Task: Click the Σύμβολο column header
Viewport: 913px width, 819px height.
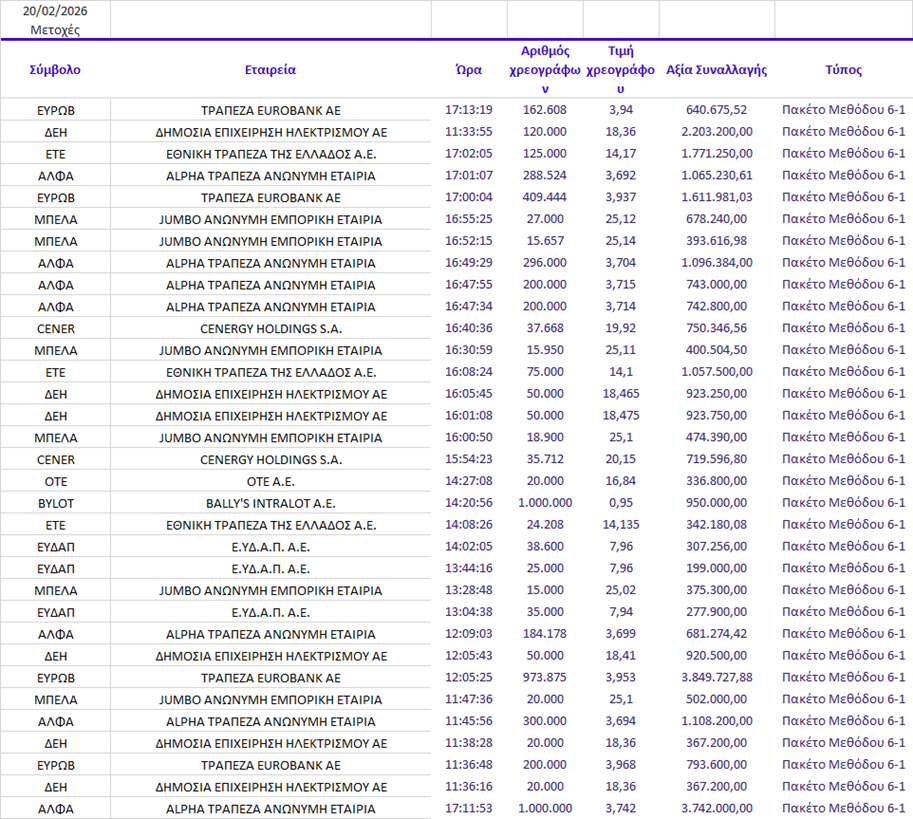Action: pyautogui.click(x=55, y=70)
